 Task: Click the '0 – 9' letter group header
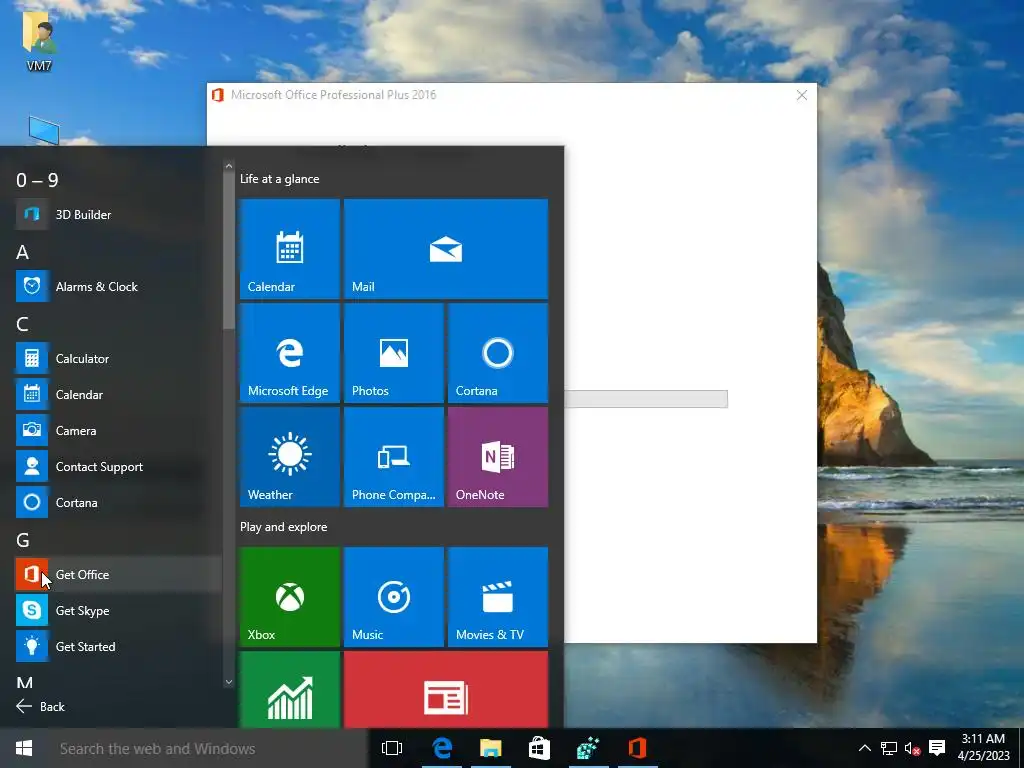pos(37,180)
